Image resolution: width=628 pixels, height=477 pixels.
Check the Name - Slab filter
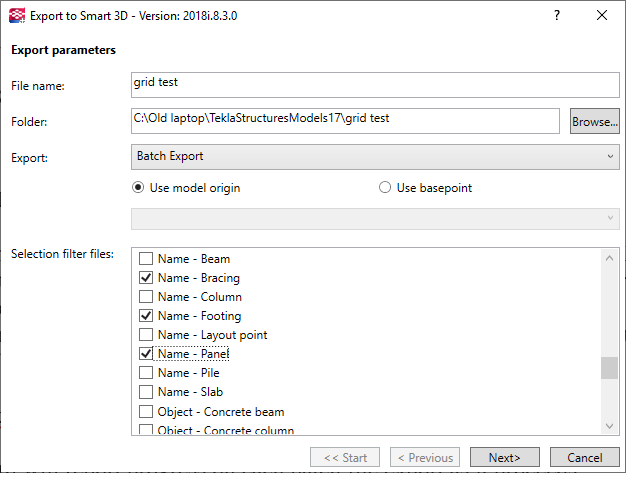(x=146, y=392)
